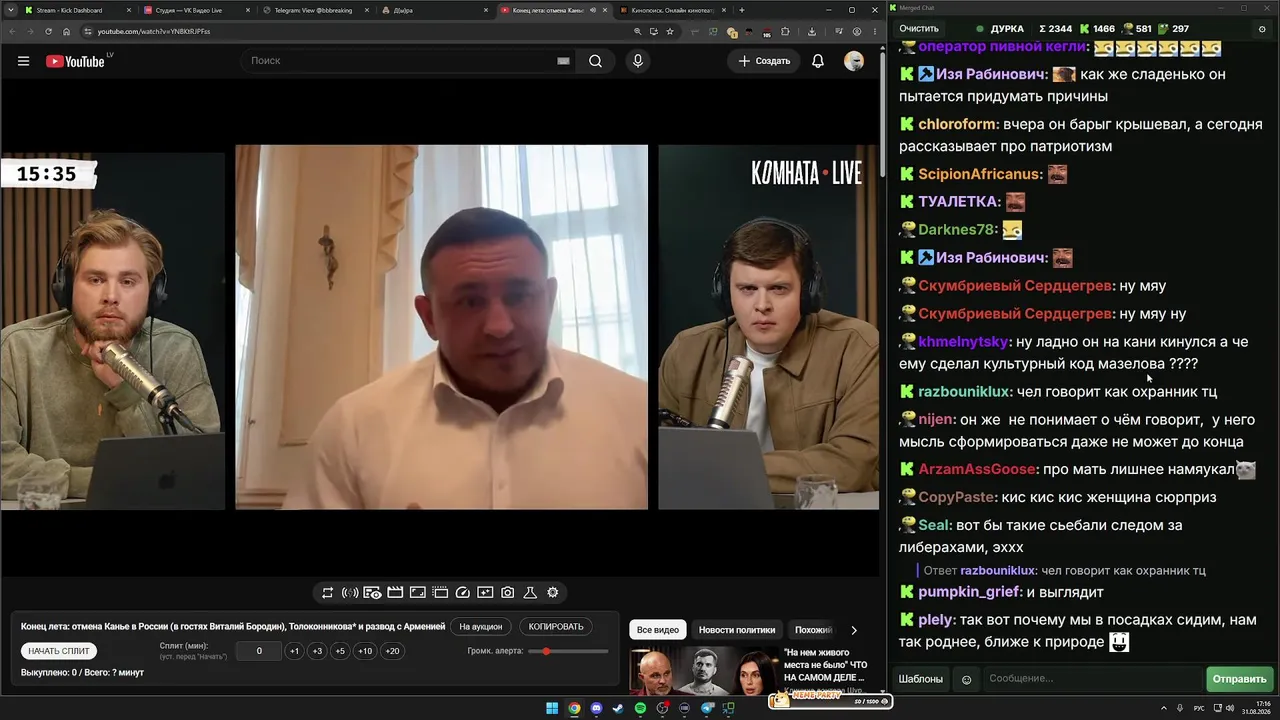Click the НАЧАТЬ СПЛИТ button
Image resolution: width=1280 pixels, height=720 pixels.
pyautogui.click(x=59, y=651)
